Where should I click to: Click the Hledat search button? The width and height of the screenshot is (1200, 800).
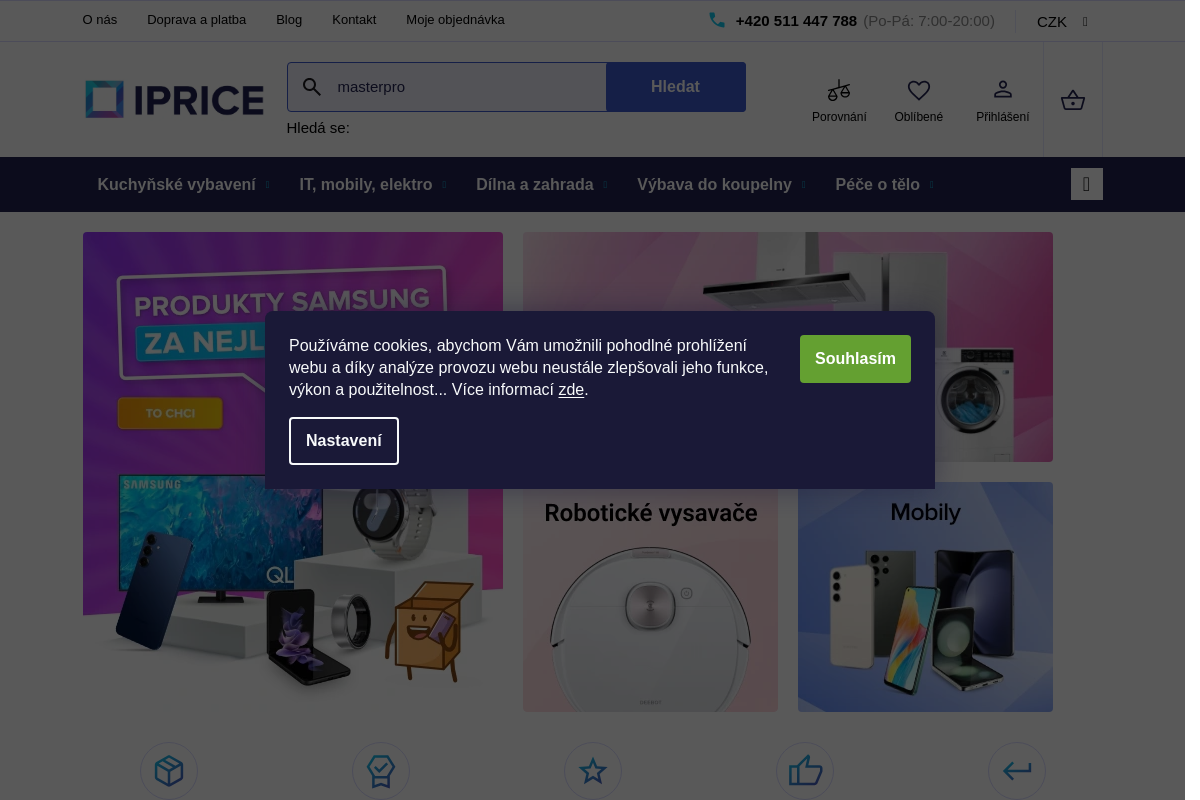tap(676, 87)
